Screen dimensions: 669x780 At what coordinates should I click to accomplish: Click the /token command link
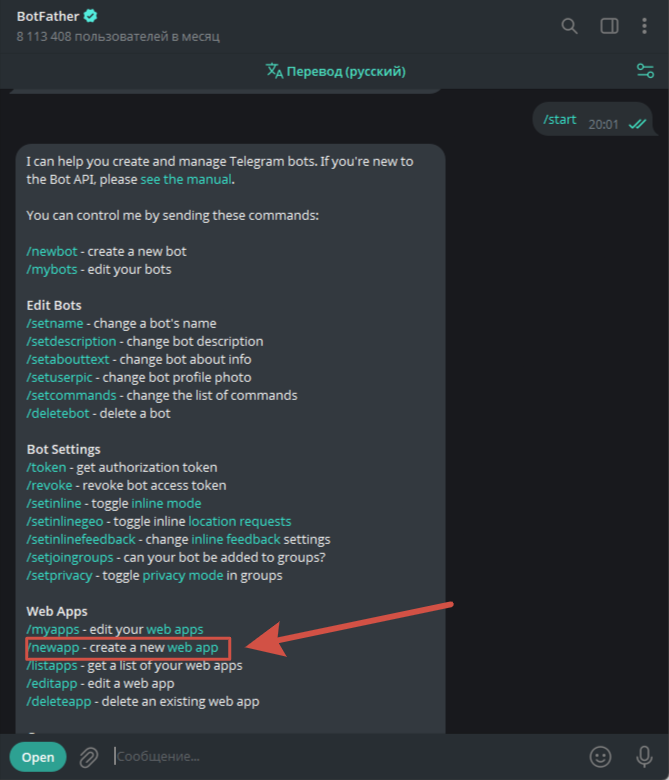[46, 467]
